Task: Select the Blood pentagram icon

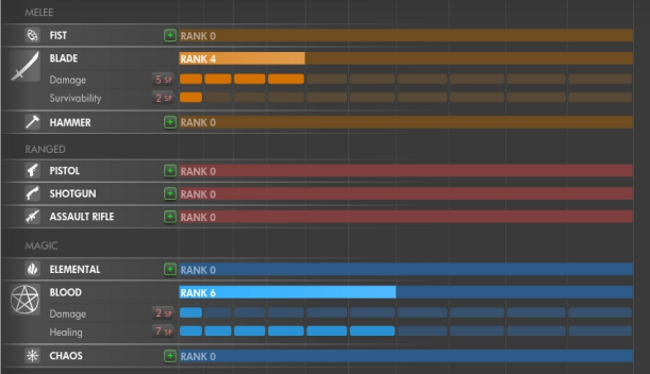Action: point(25,300)
